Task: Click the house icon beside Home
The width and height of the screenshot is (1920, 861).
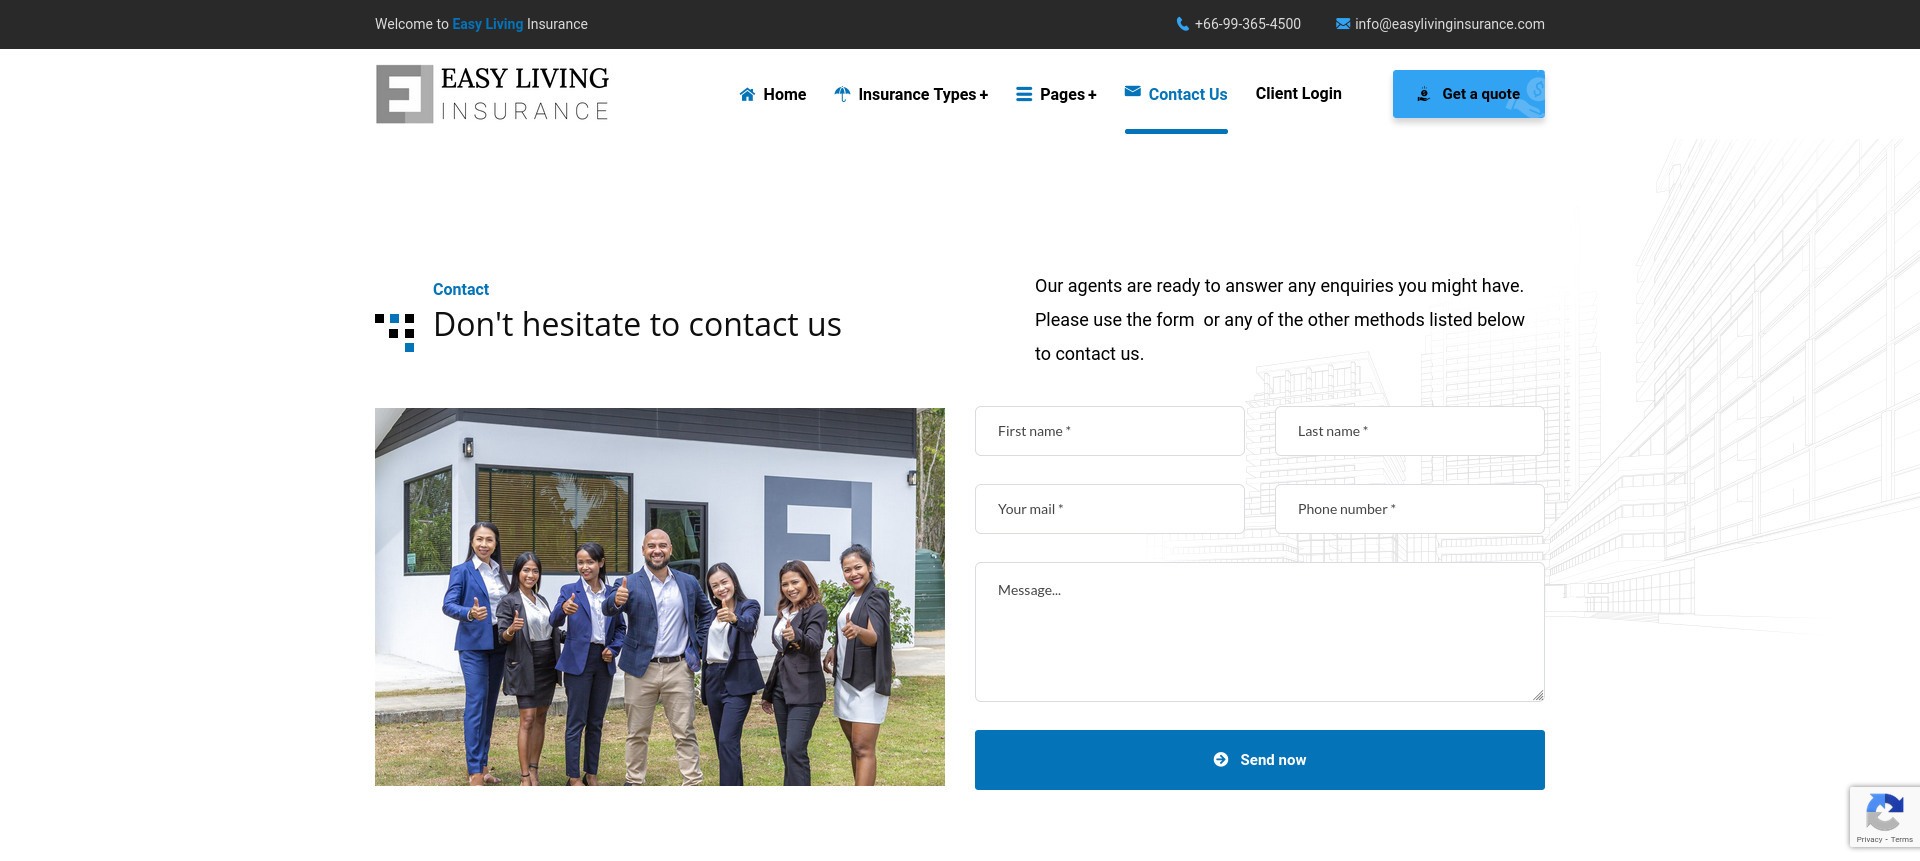Action: tap(747, 95)
